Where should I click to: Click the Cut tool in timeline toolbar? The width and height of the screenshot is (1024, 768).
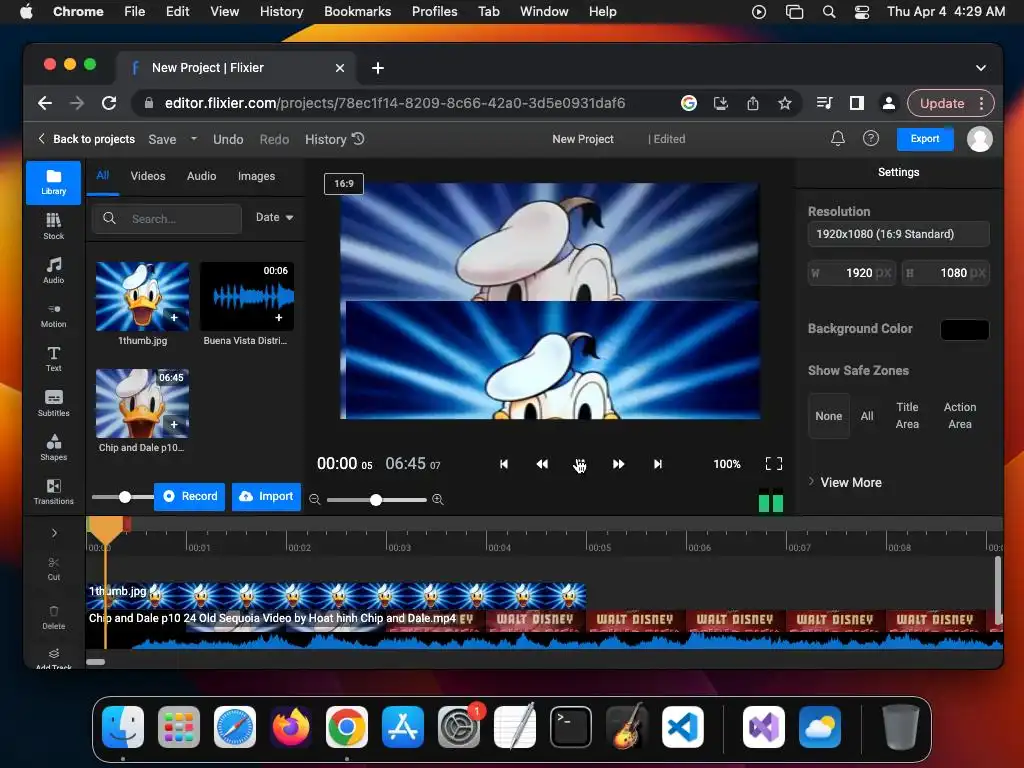[54, 568]
